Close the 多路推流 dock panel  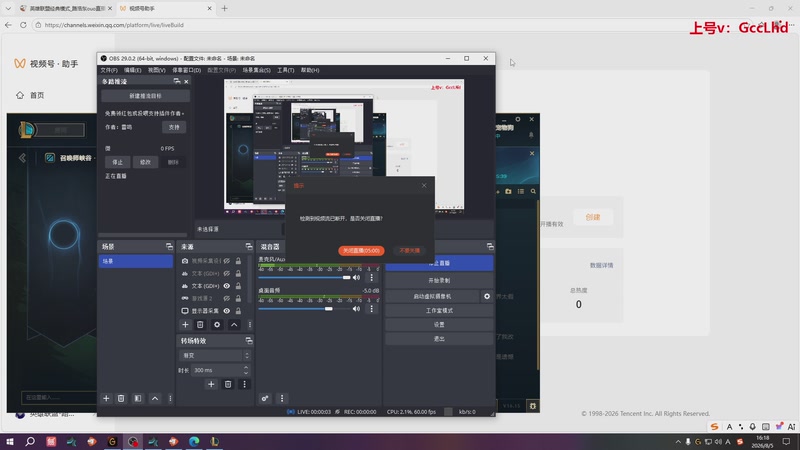[186, 82]
